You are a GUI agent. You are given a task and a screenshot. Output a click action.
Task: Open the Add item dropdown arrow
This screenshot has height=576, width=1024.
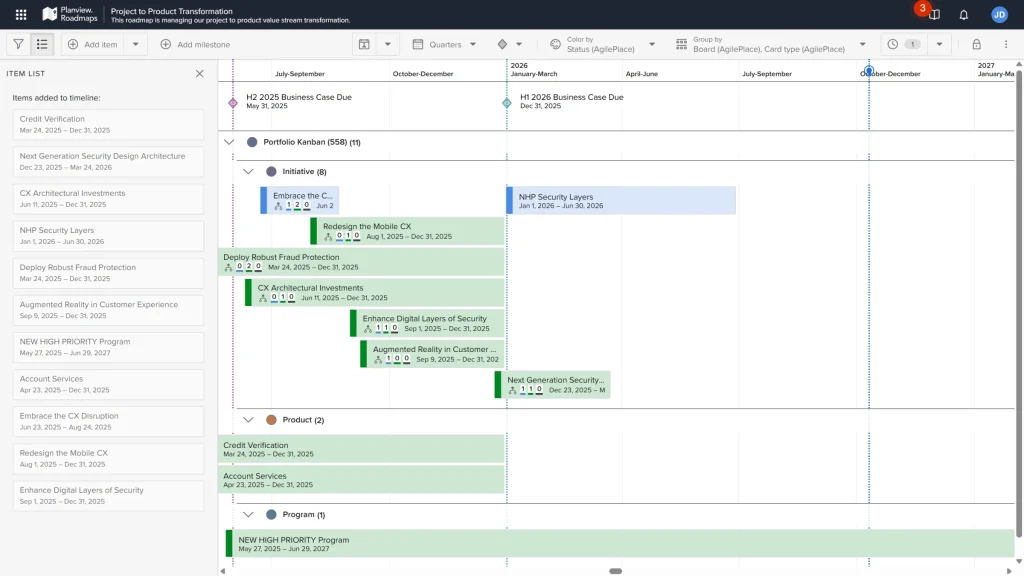pos(136,44)
